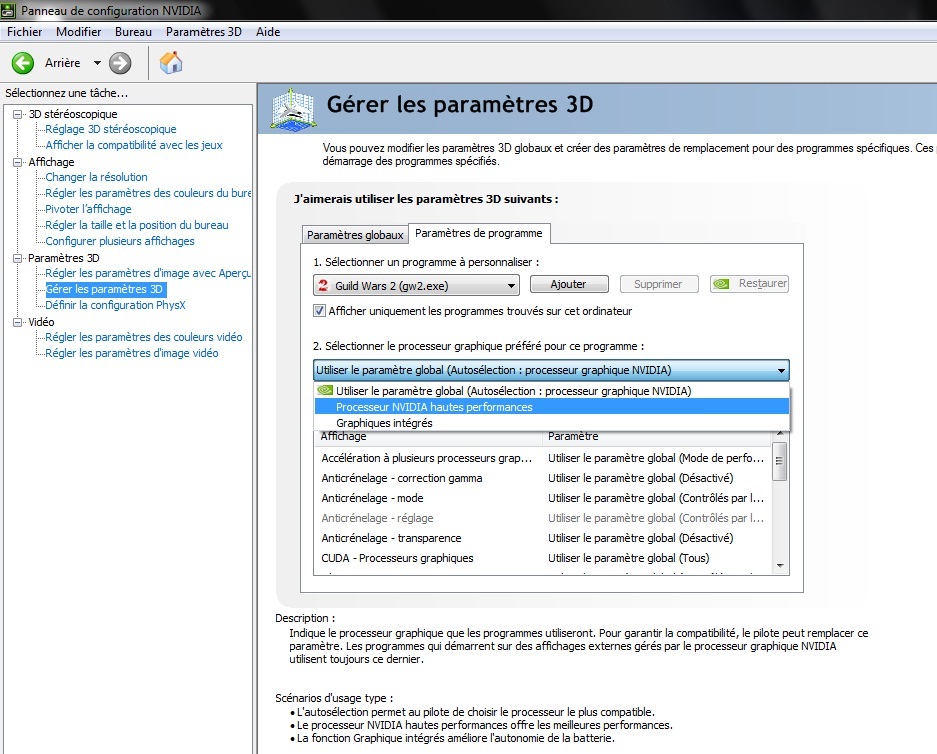Image resolution: width=937 pixels, height=754 pixels.
Task: Open Définir la configuration PhysX link
Action: point(115,305)
